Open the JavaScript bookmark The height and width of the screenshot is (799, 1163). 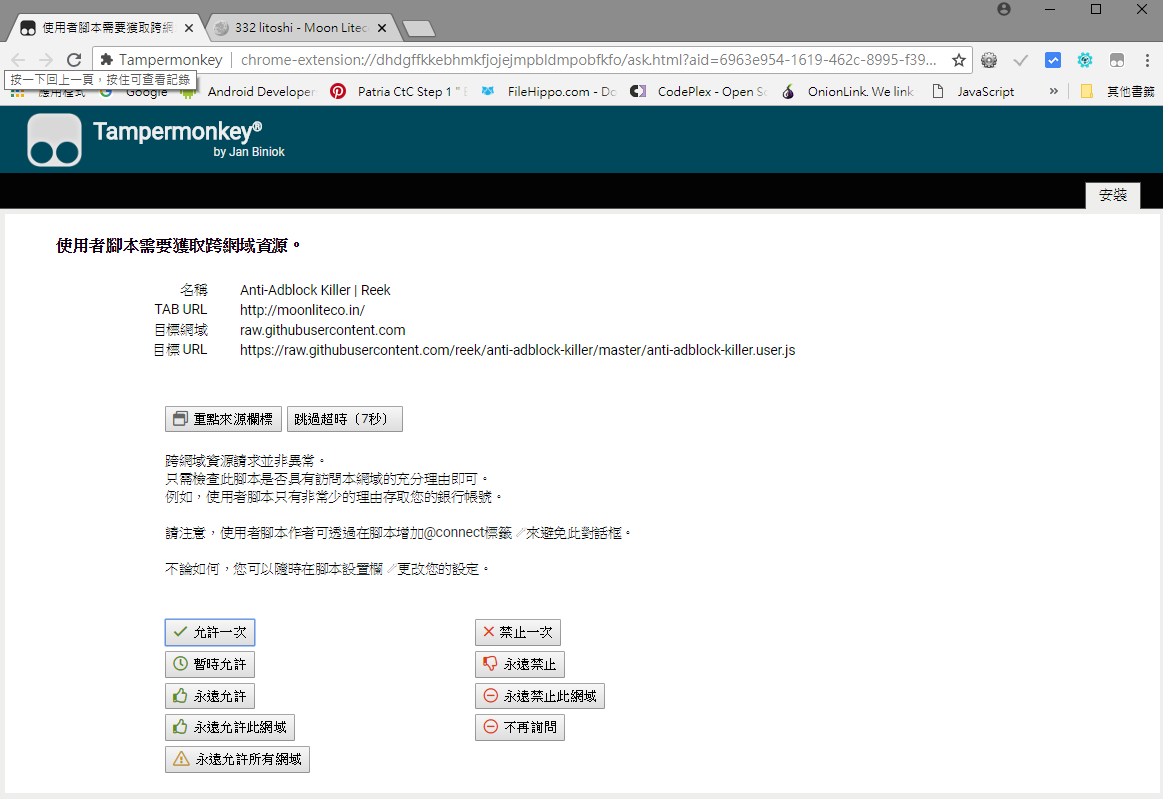pos(973,91)
